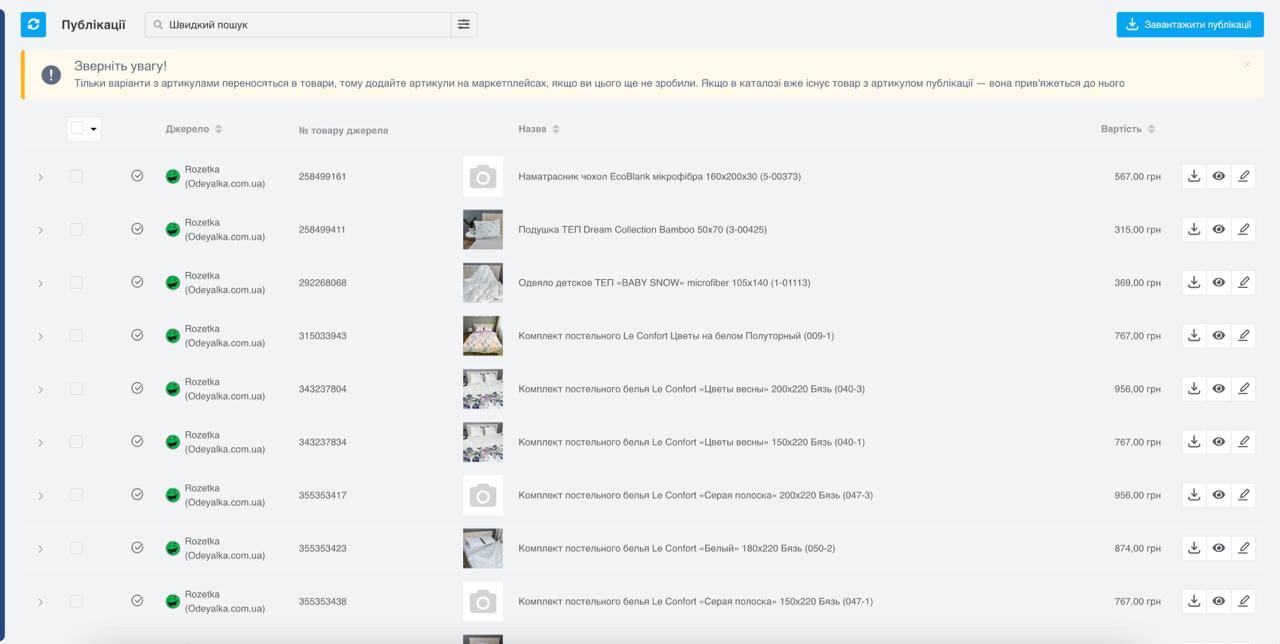Select the row checkbox for item 343237804

point(76,389)
